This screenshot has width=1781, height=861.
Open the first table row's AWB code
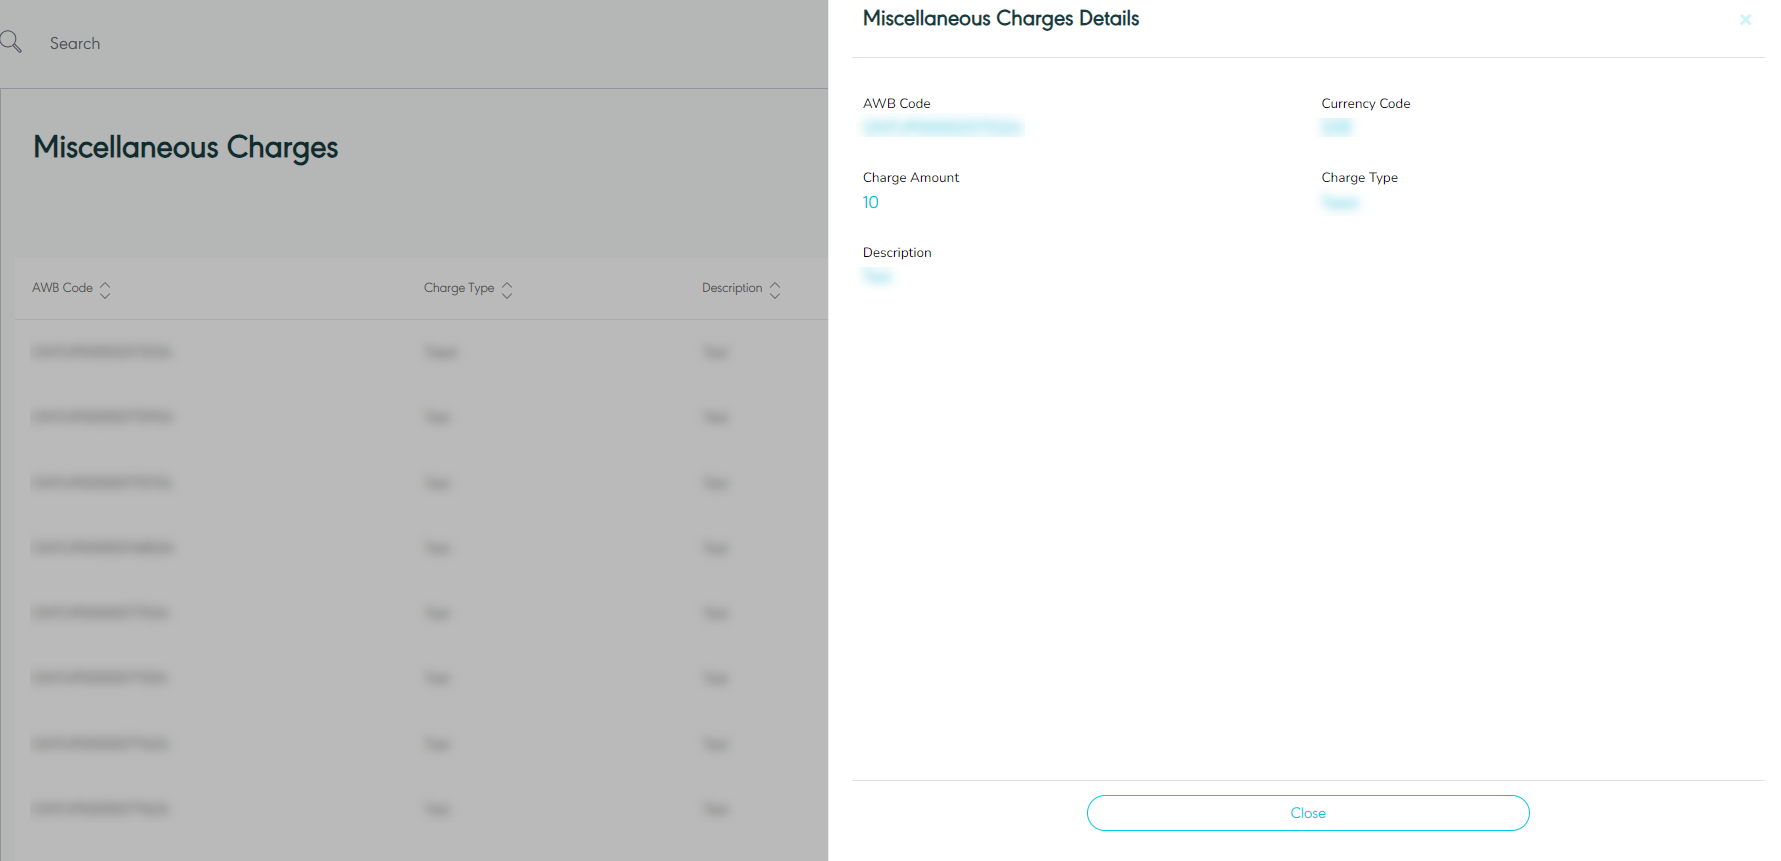[x=102, y=352]
